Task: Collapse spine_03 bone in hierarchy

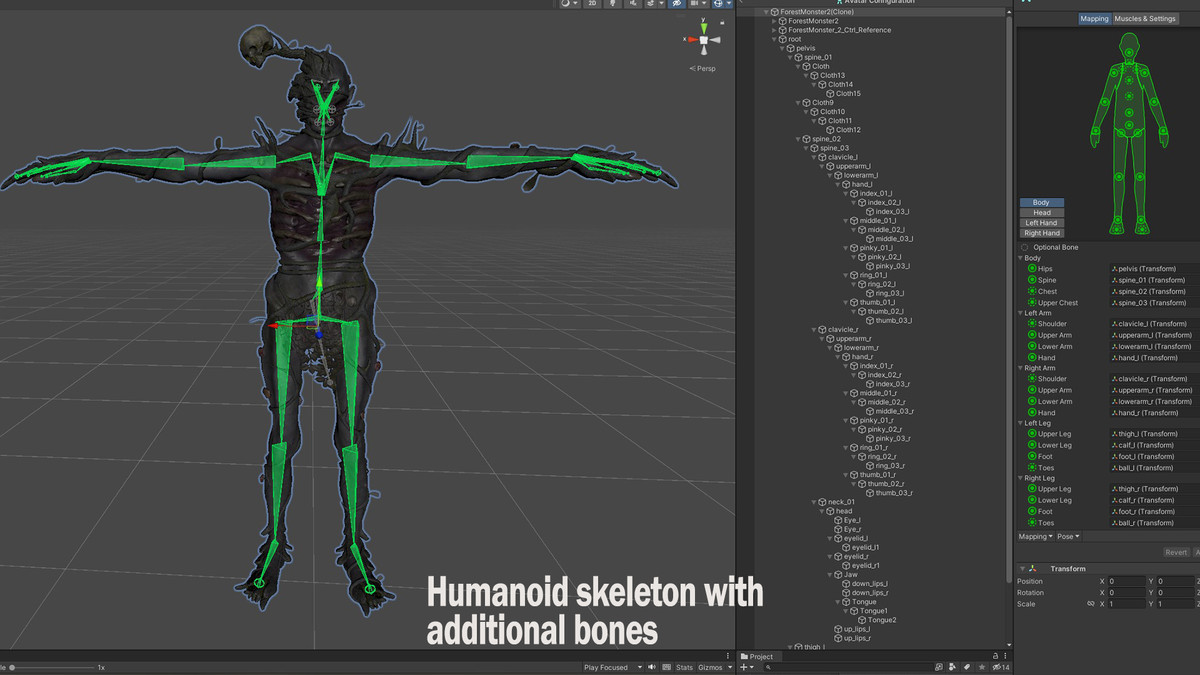Action: tap(808, 148)
